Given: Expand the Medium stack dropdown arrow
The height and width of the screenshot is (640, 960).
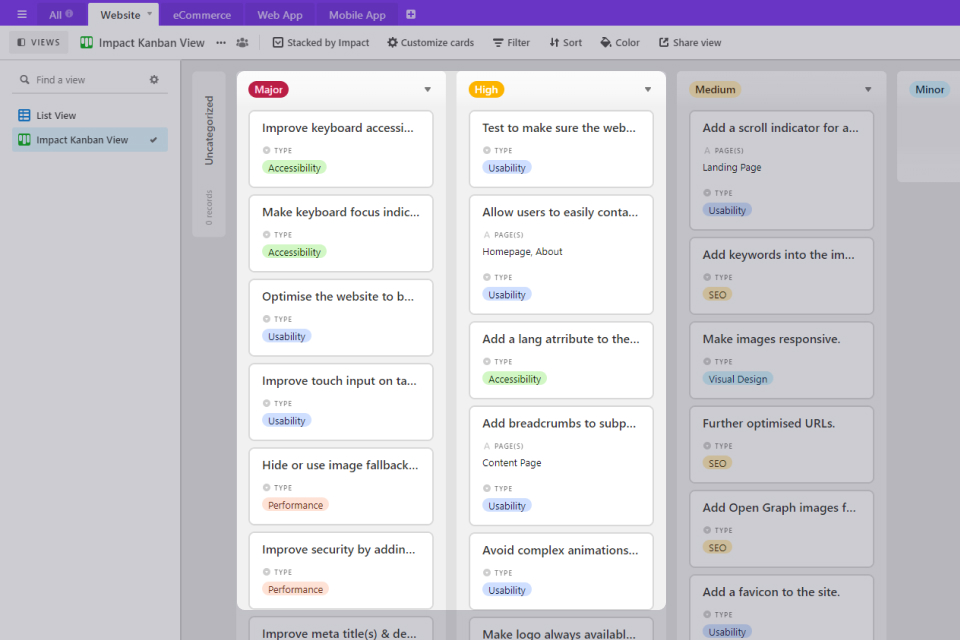Looking at the screenshot, I should point(868,89).
